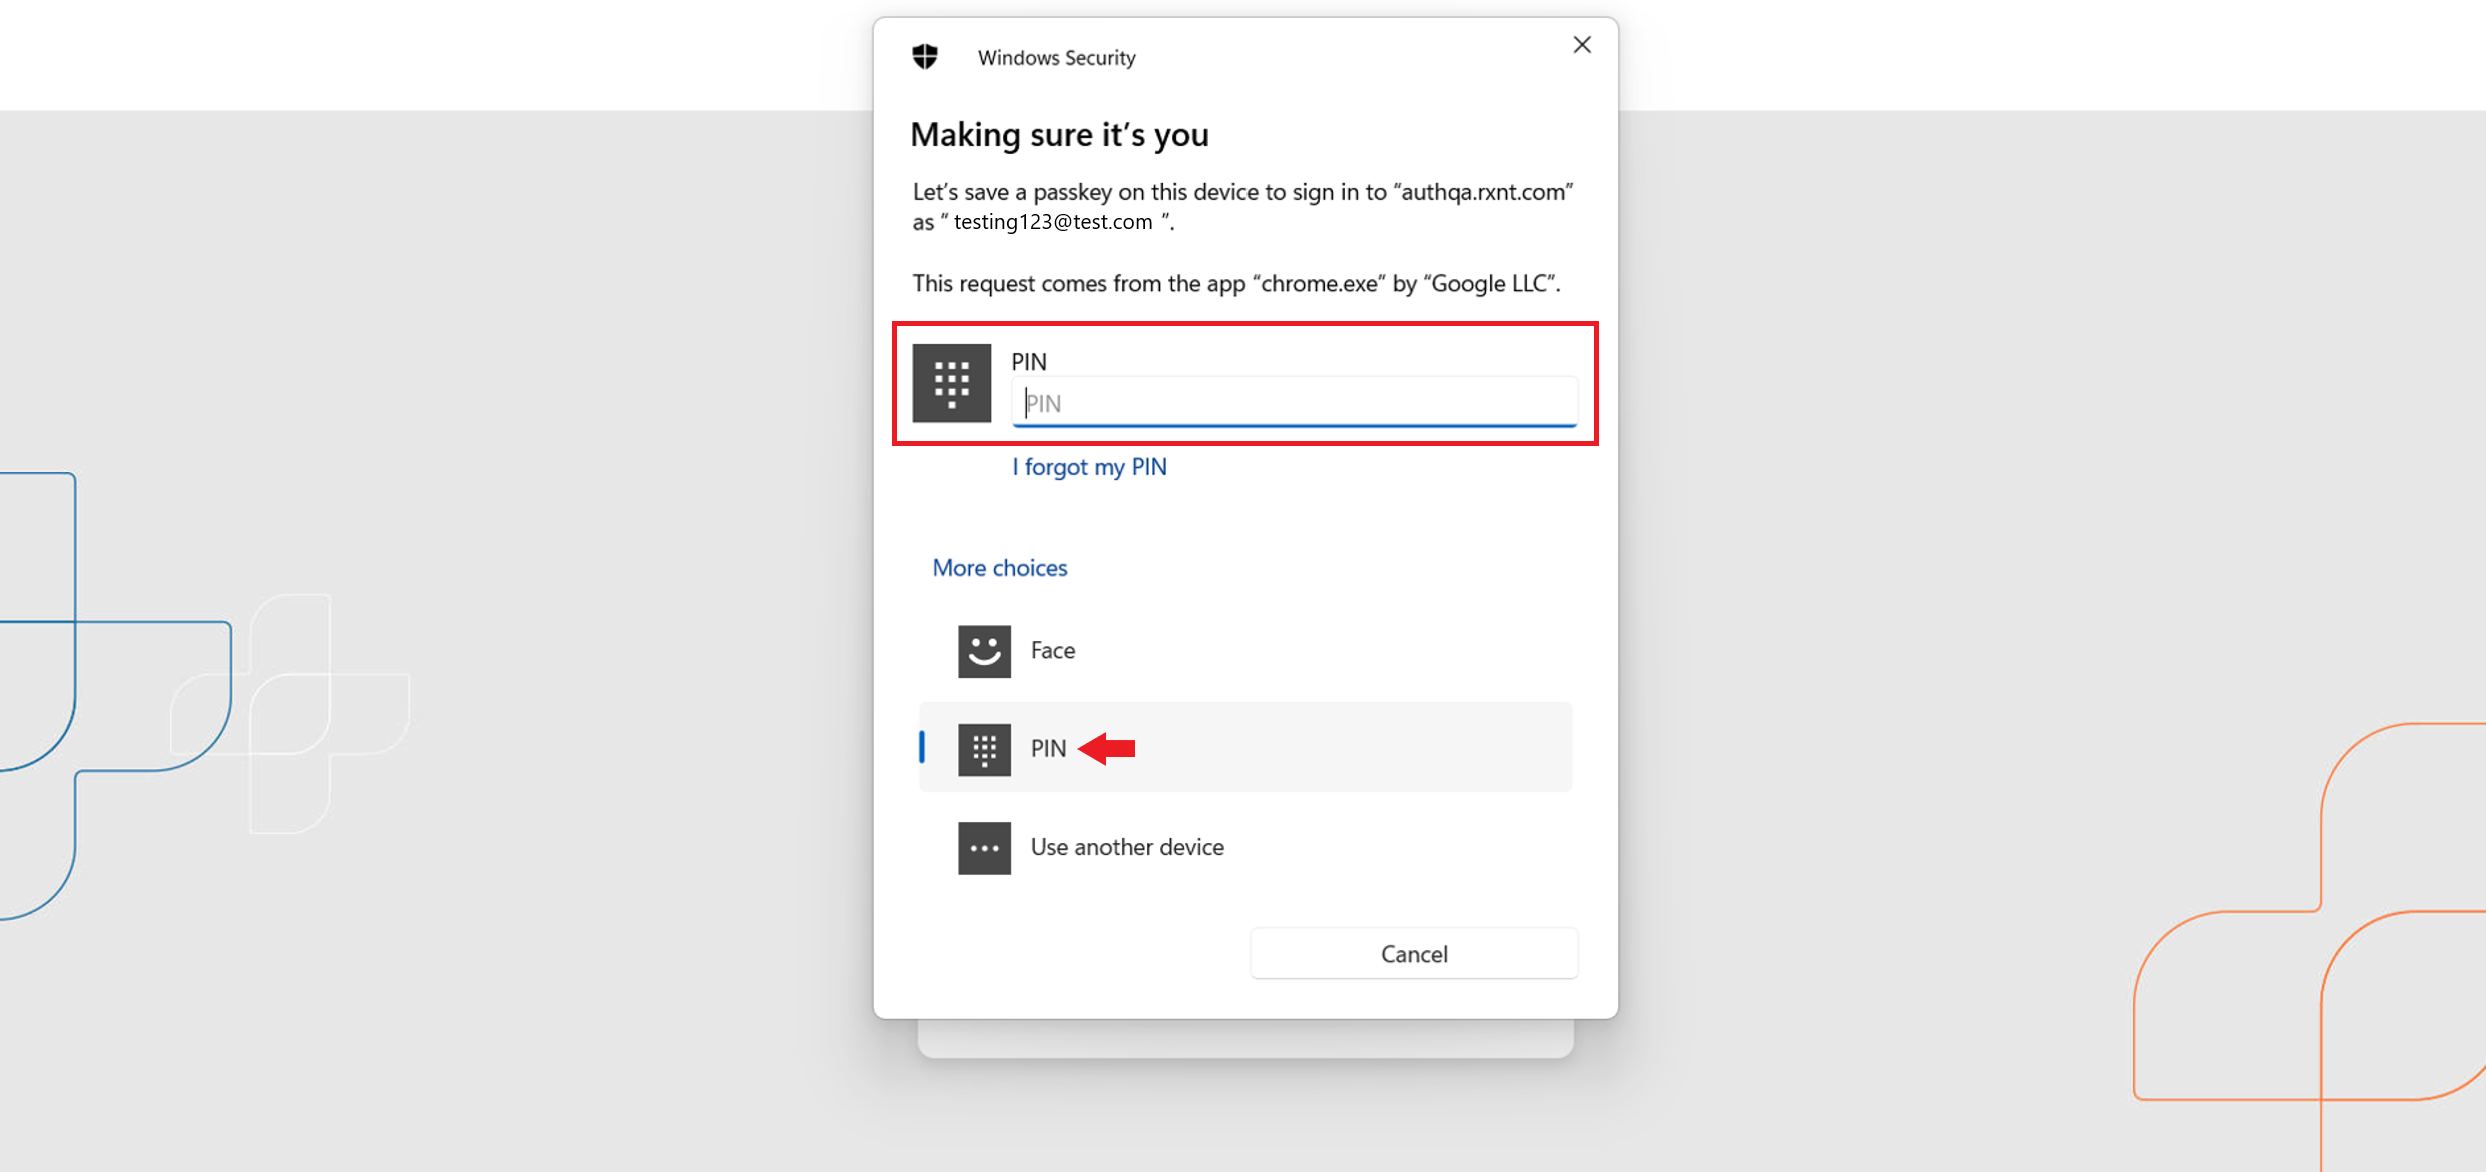Viewport: 2486px width, 1172px height.
Task: Click the Face smiley icon
Action: pyautogui.click(x=984, y=651)
